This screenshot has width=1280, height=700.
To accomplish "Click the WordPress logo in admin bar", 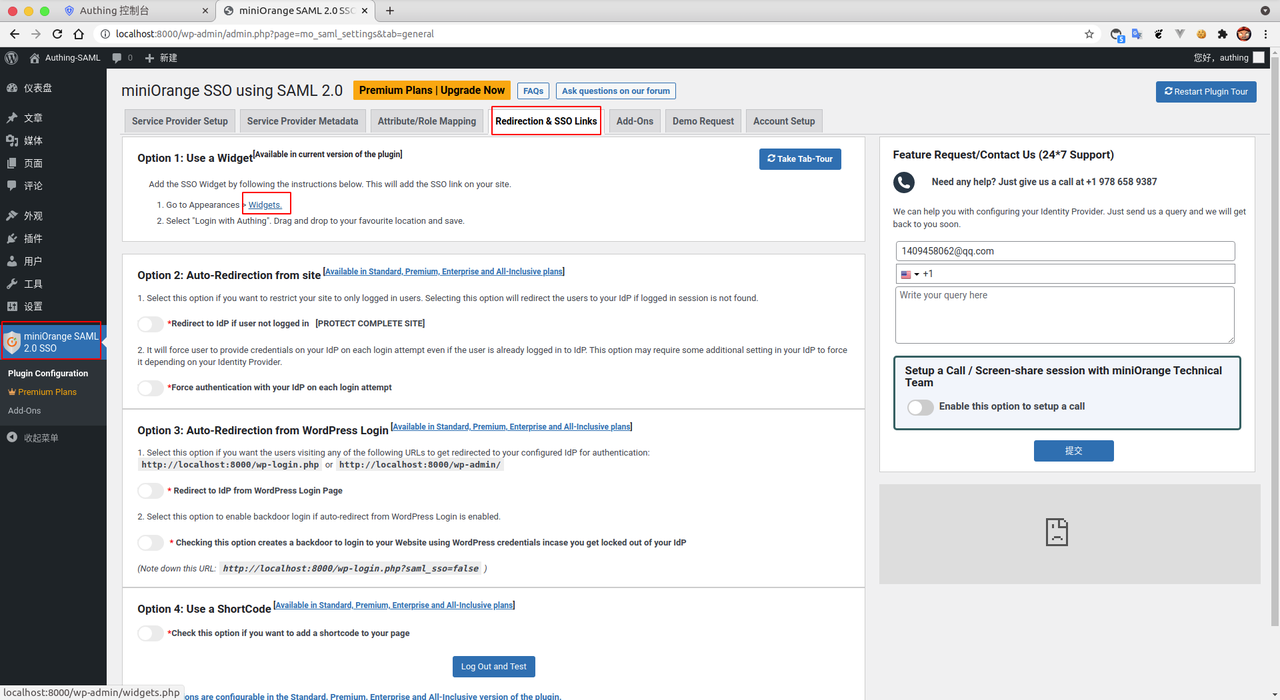I will [x=12, y=58].
